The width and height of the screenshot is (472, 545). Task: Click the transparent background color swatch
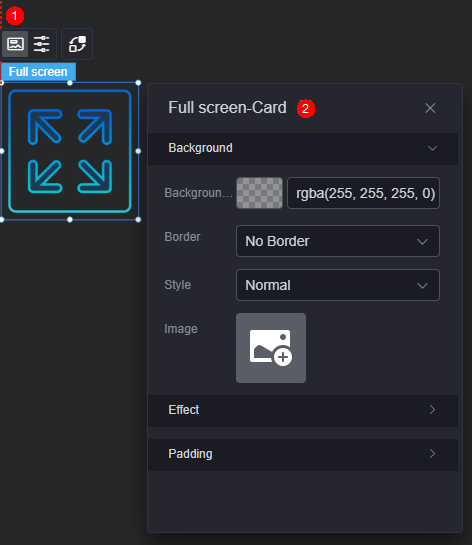(x=259, y=193)
